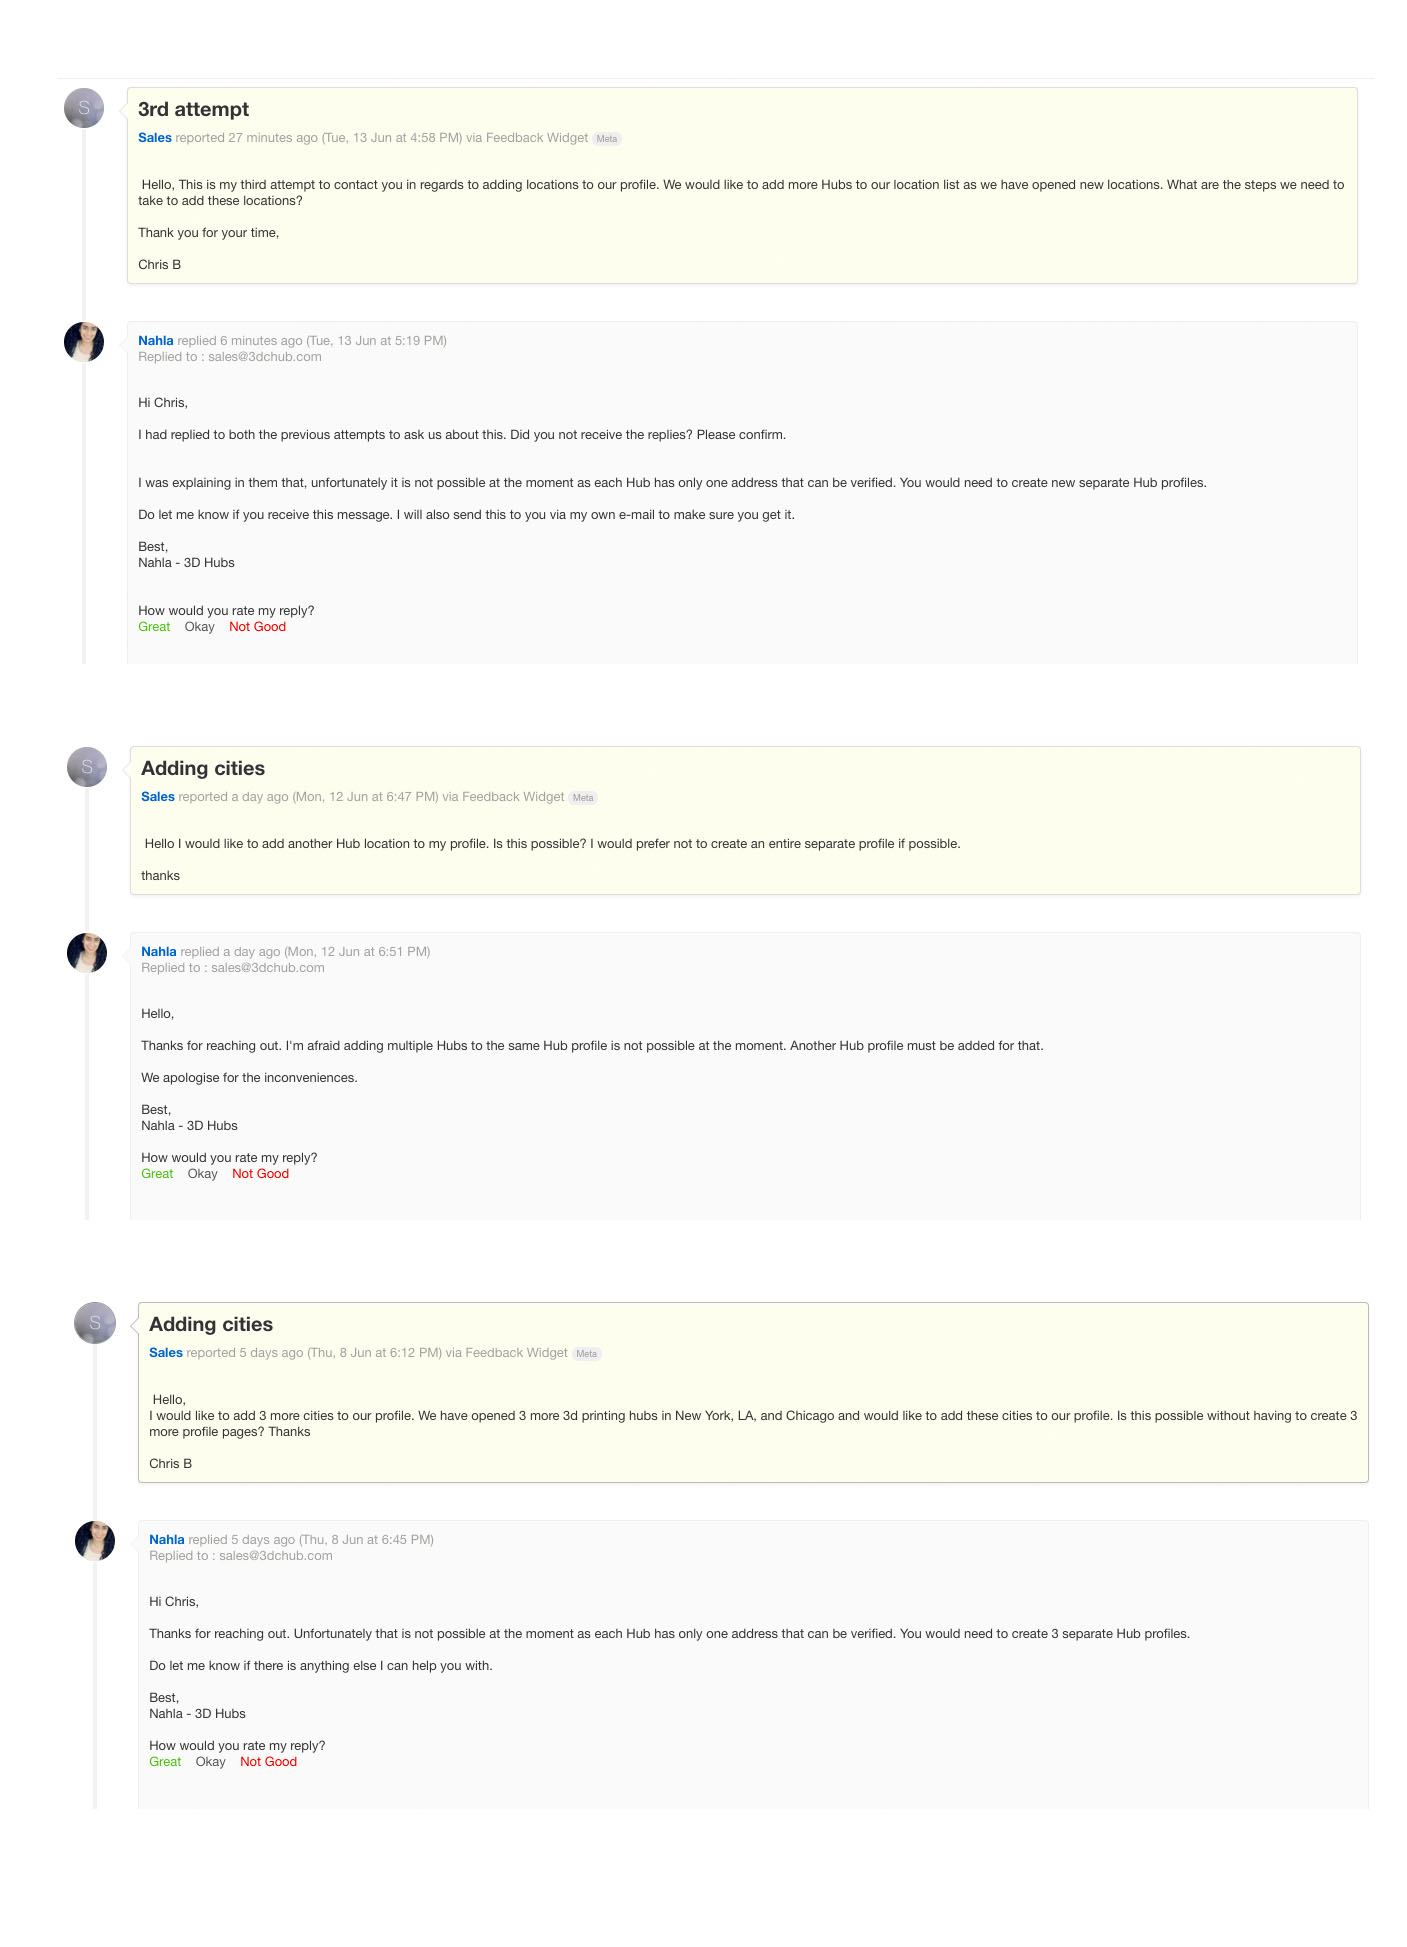The height and width of the screenshot is (1947, 1407).
Task: Rate the 5:19 PM reply as Not Good
Action: [x=257, y=627]
